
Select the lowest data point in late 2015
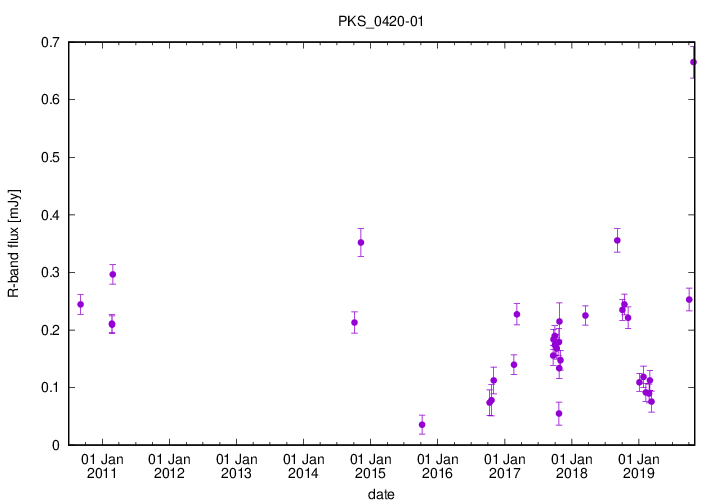point(422,425)
